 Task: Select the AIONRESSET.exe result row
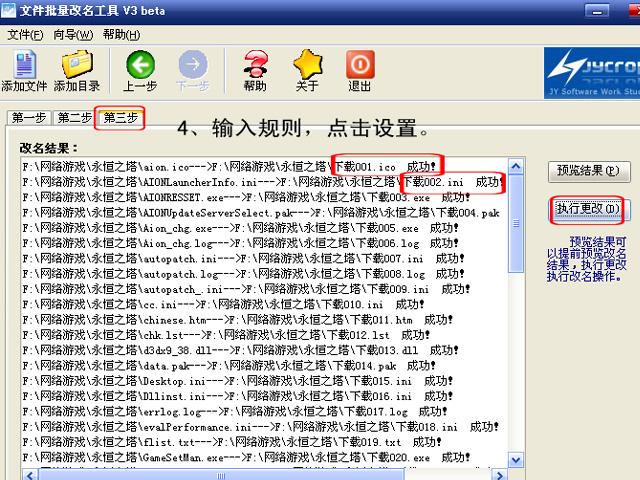point(247,197)
